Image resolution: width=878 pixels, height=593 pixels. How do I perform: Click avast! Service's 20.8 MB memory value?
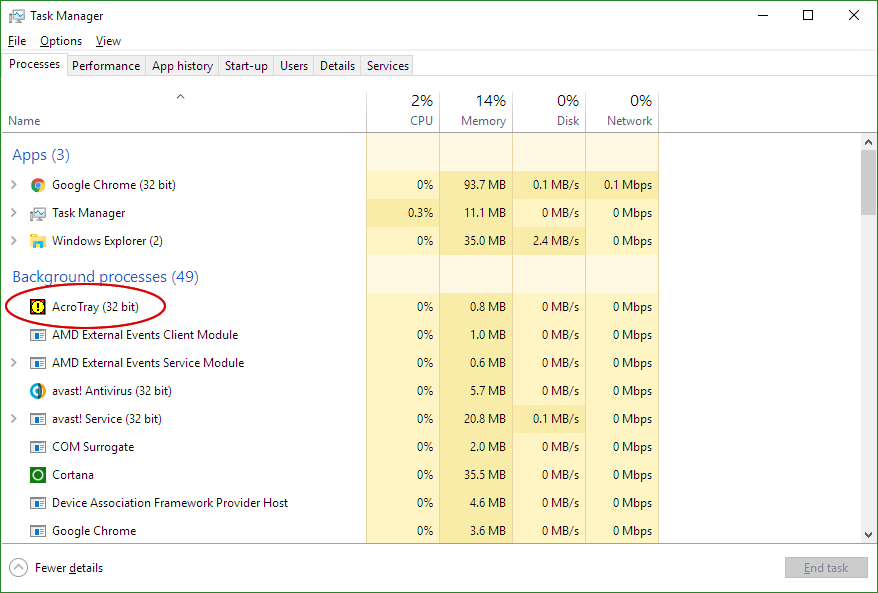click(484, 419)
